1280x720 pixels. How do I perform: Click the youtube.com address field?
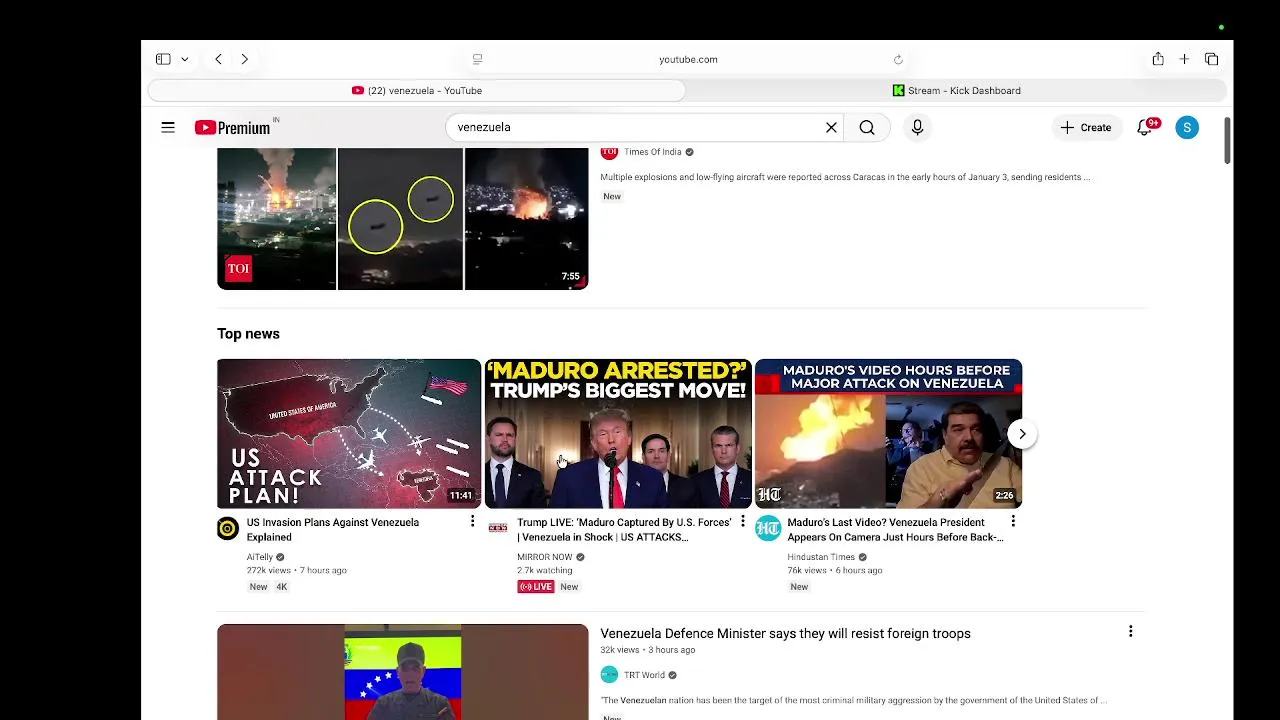pos(688,59)
